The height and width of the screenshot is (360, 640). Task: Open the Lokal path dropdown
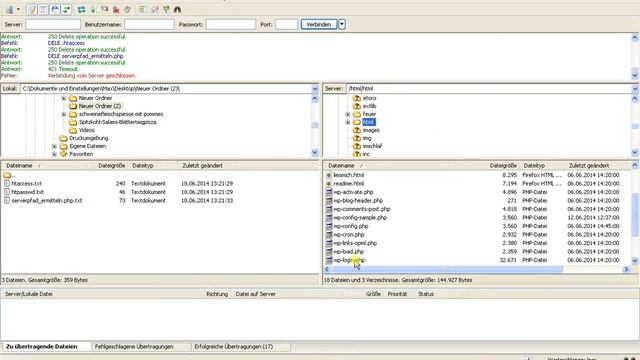click(x=315, y=89)
